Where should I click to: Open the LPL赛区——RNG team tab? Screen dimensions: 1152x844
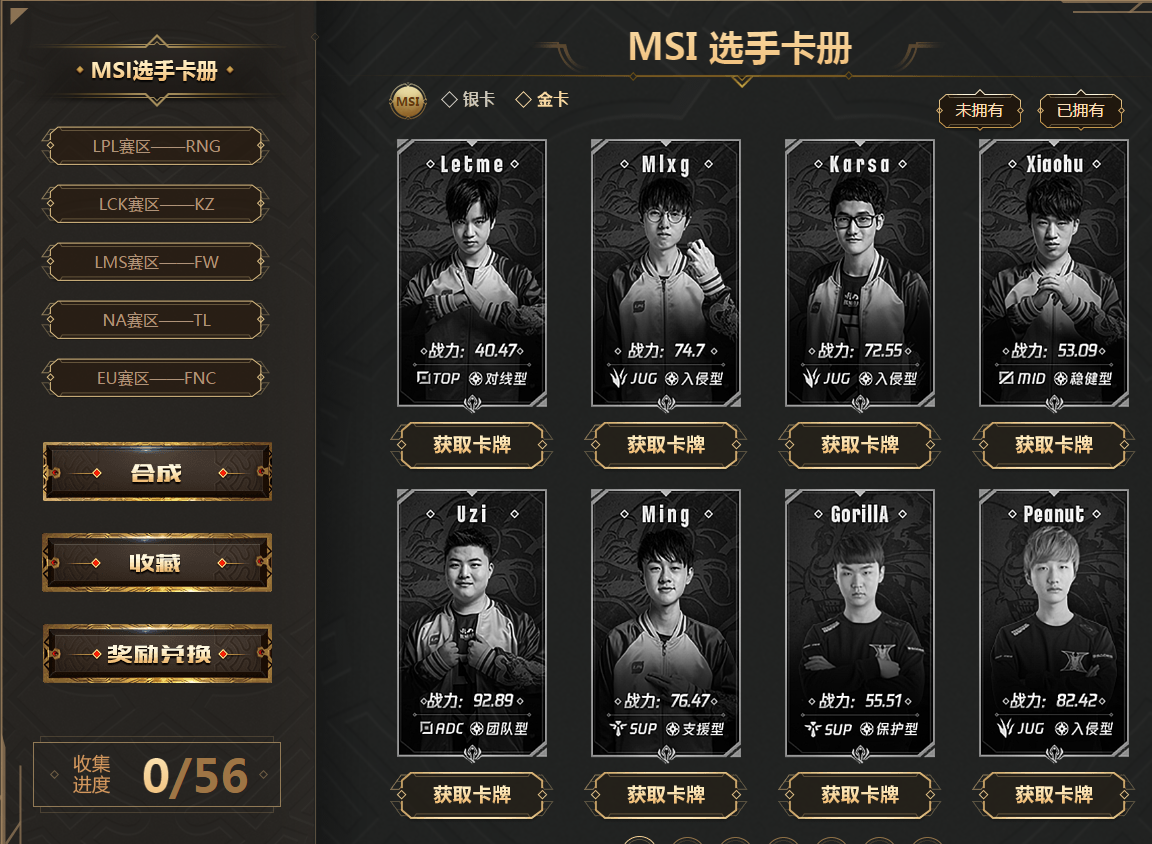(156, 146)
